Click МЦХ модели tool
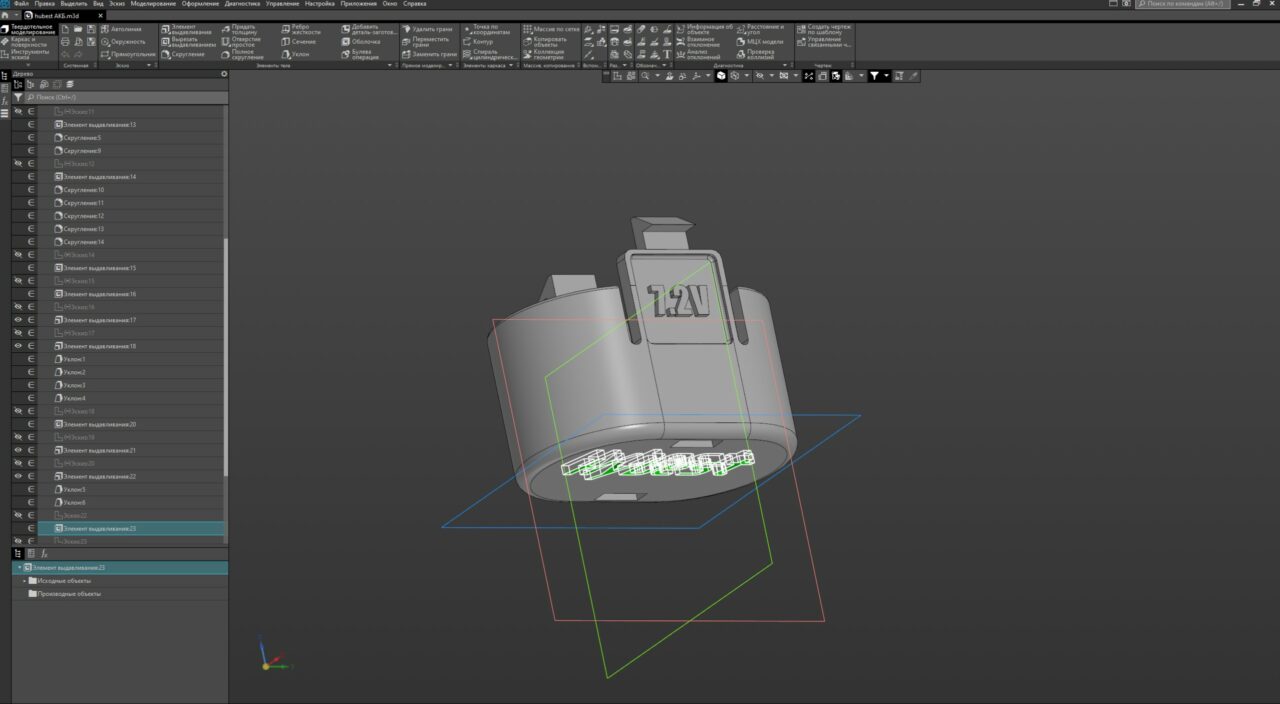This screenshot has width=1280, height=704. pos(760,42)
